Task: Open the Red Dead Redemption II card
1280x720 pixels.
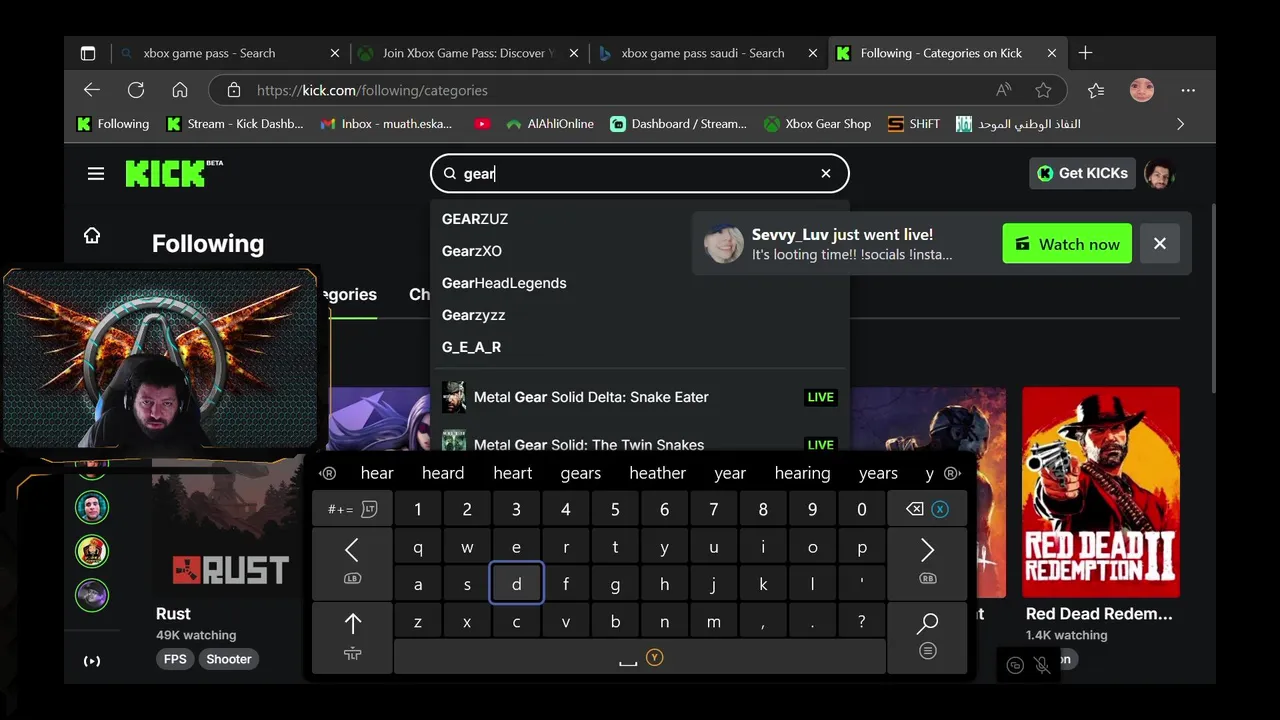Action: [x=1101, y=492]
